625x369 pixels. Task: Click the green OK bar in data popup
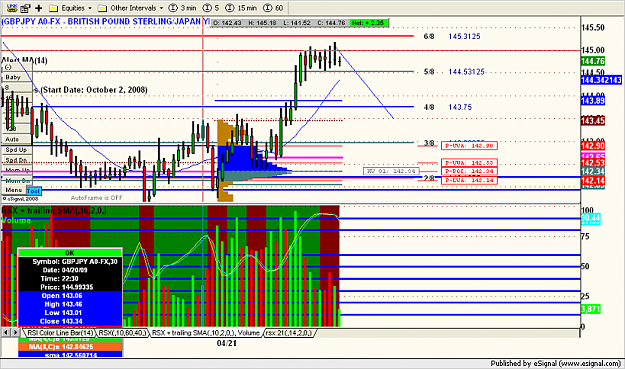click(70, 253)
